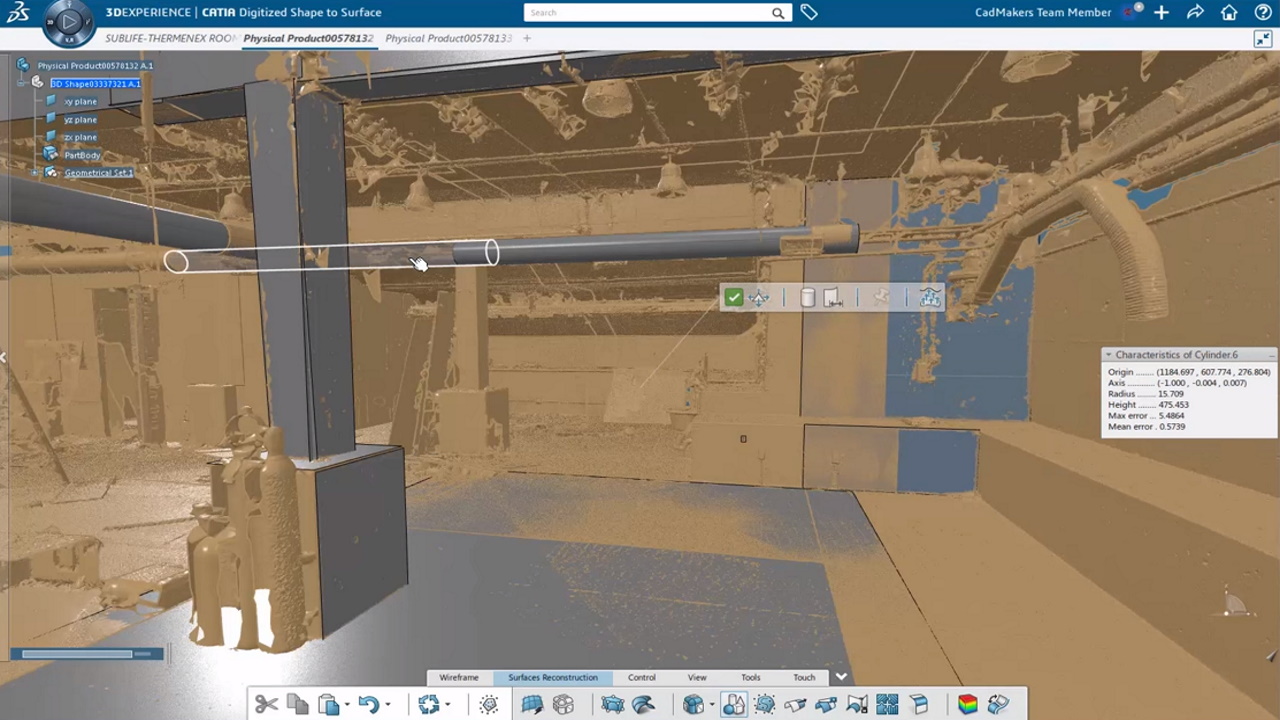Collapse the Characteristics of Cylinder.6 panel
Image resolution: width=1280 pixels, height=720 pixels.
point(1108,355)
